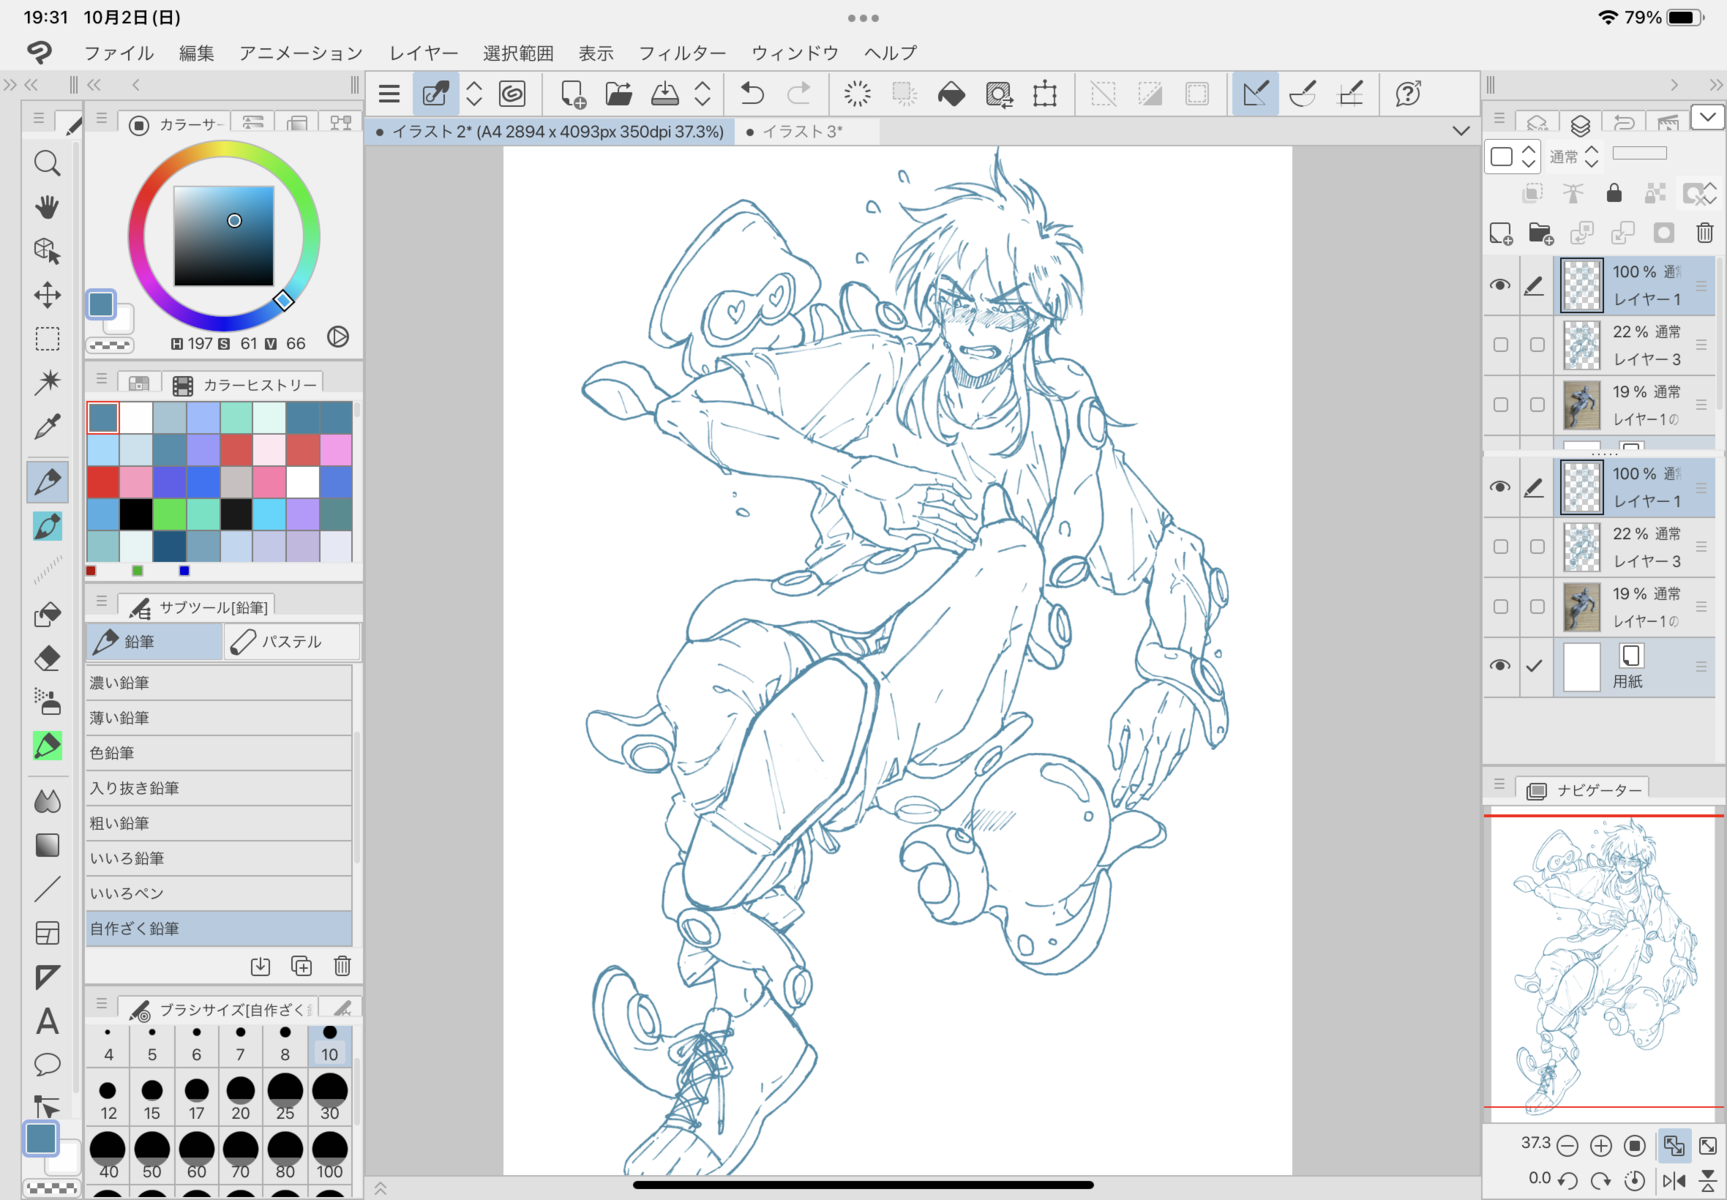1727x1200 pixels.
Task: Show the 22% レイヤー3 layer
Action: click(1500, 345)
